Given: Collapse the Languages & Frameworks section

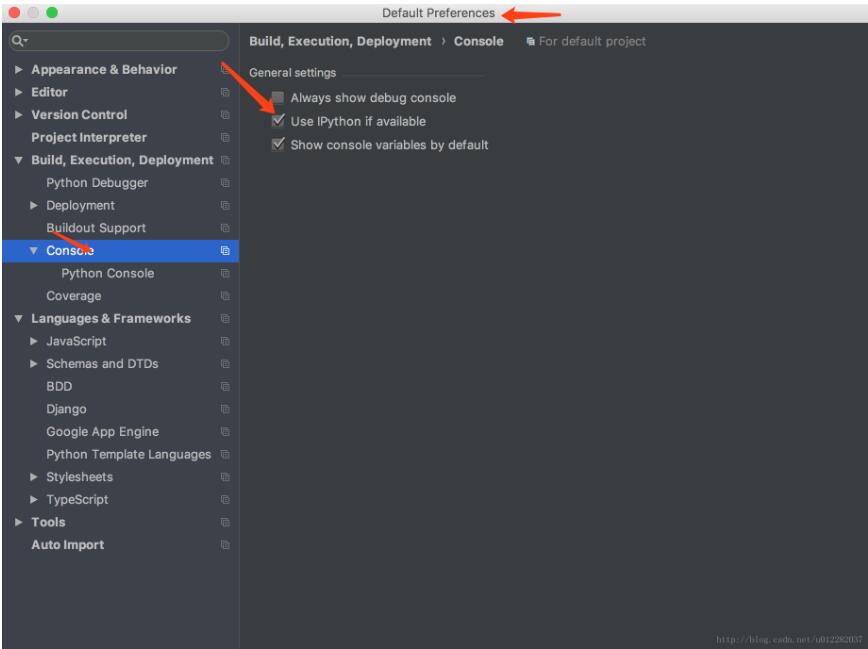Looking at the screenshot, I should 18,319.
